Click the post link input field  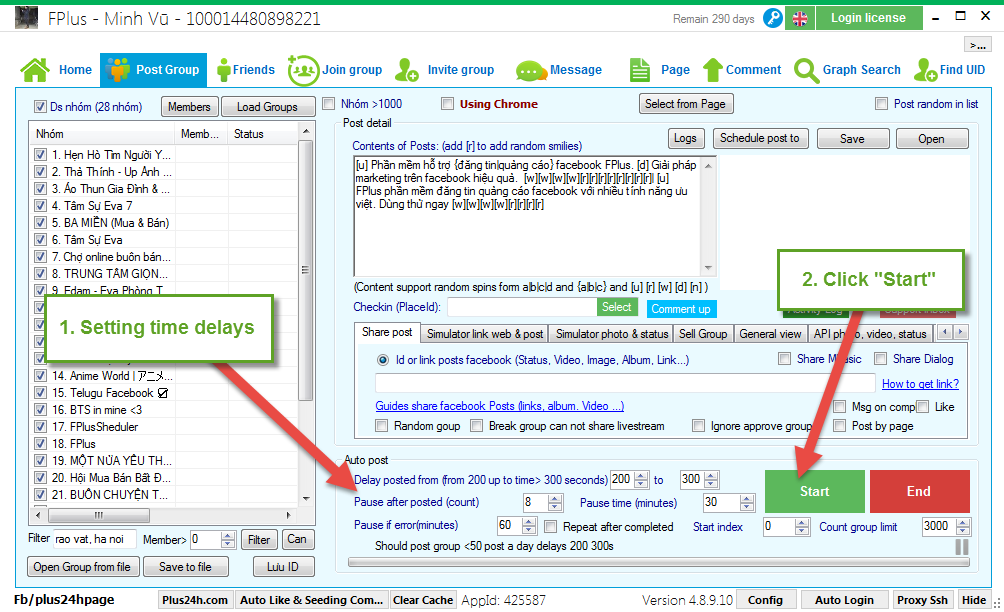(625, 383)
